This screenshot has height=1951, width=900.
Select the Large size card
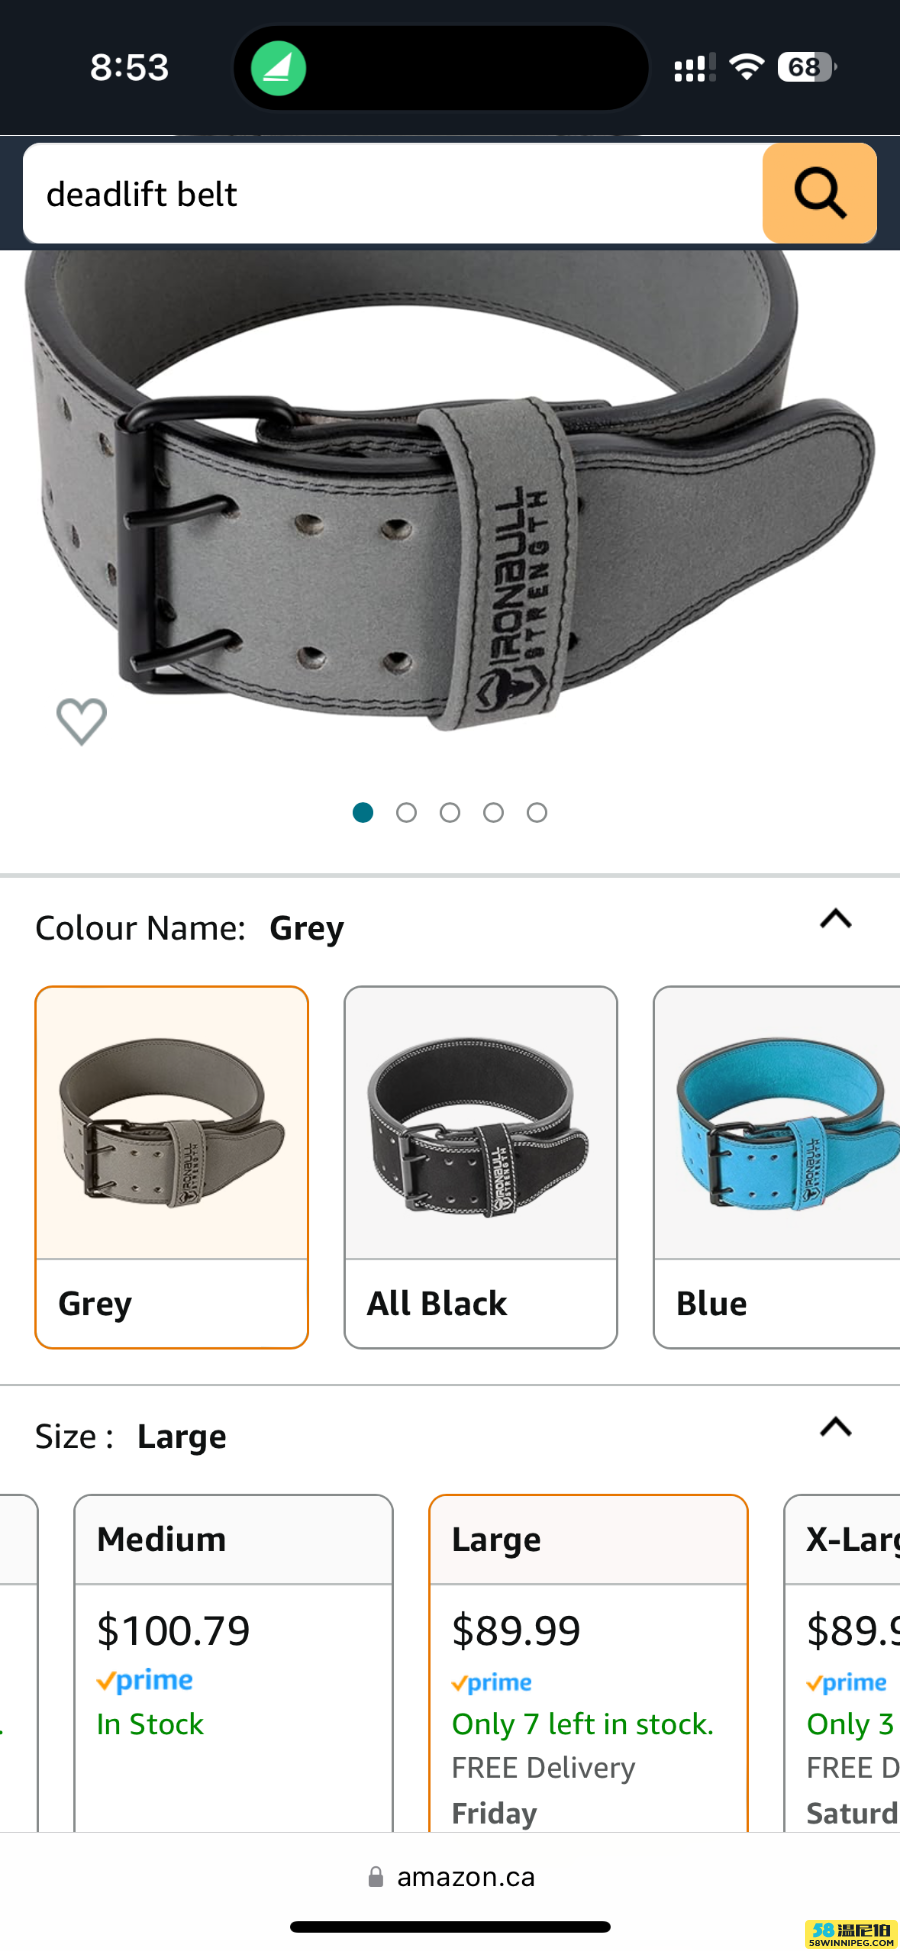click(588, 1664)
